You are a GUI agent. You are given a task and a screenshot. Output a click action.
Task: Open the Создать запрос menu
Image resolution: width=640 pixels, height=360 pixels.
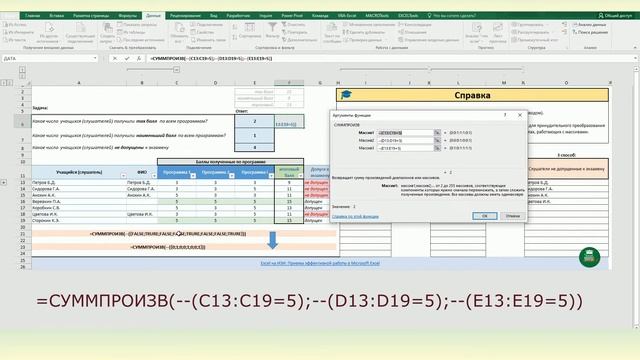click(x=107, y=33)
